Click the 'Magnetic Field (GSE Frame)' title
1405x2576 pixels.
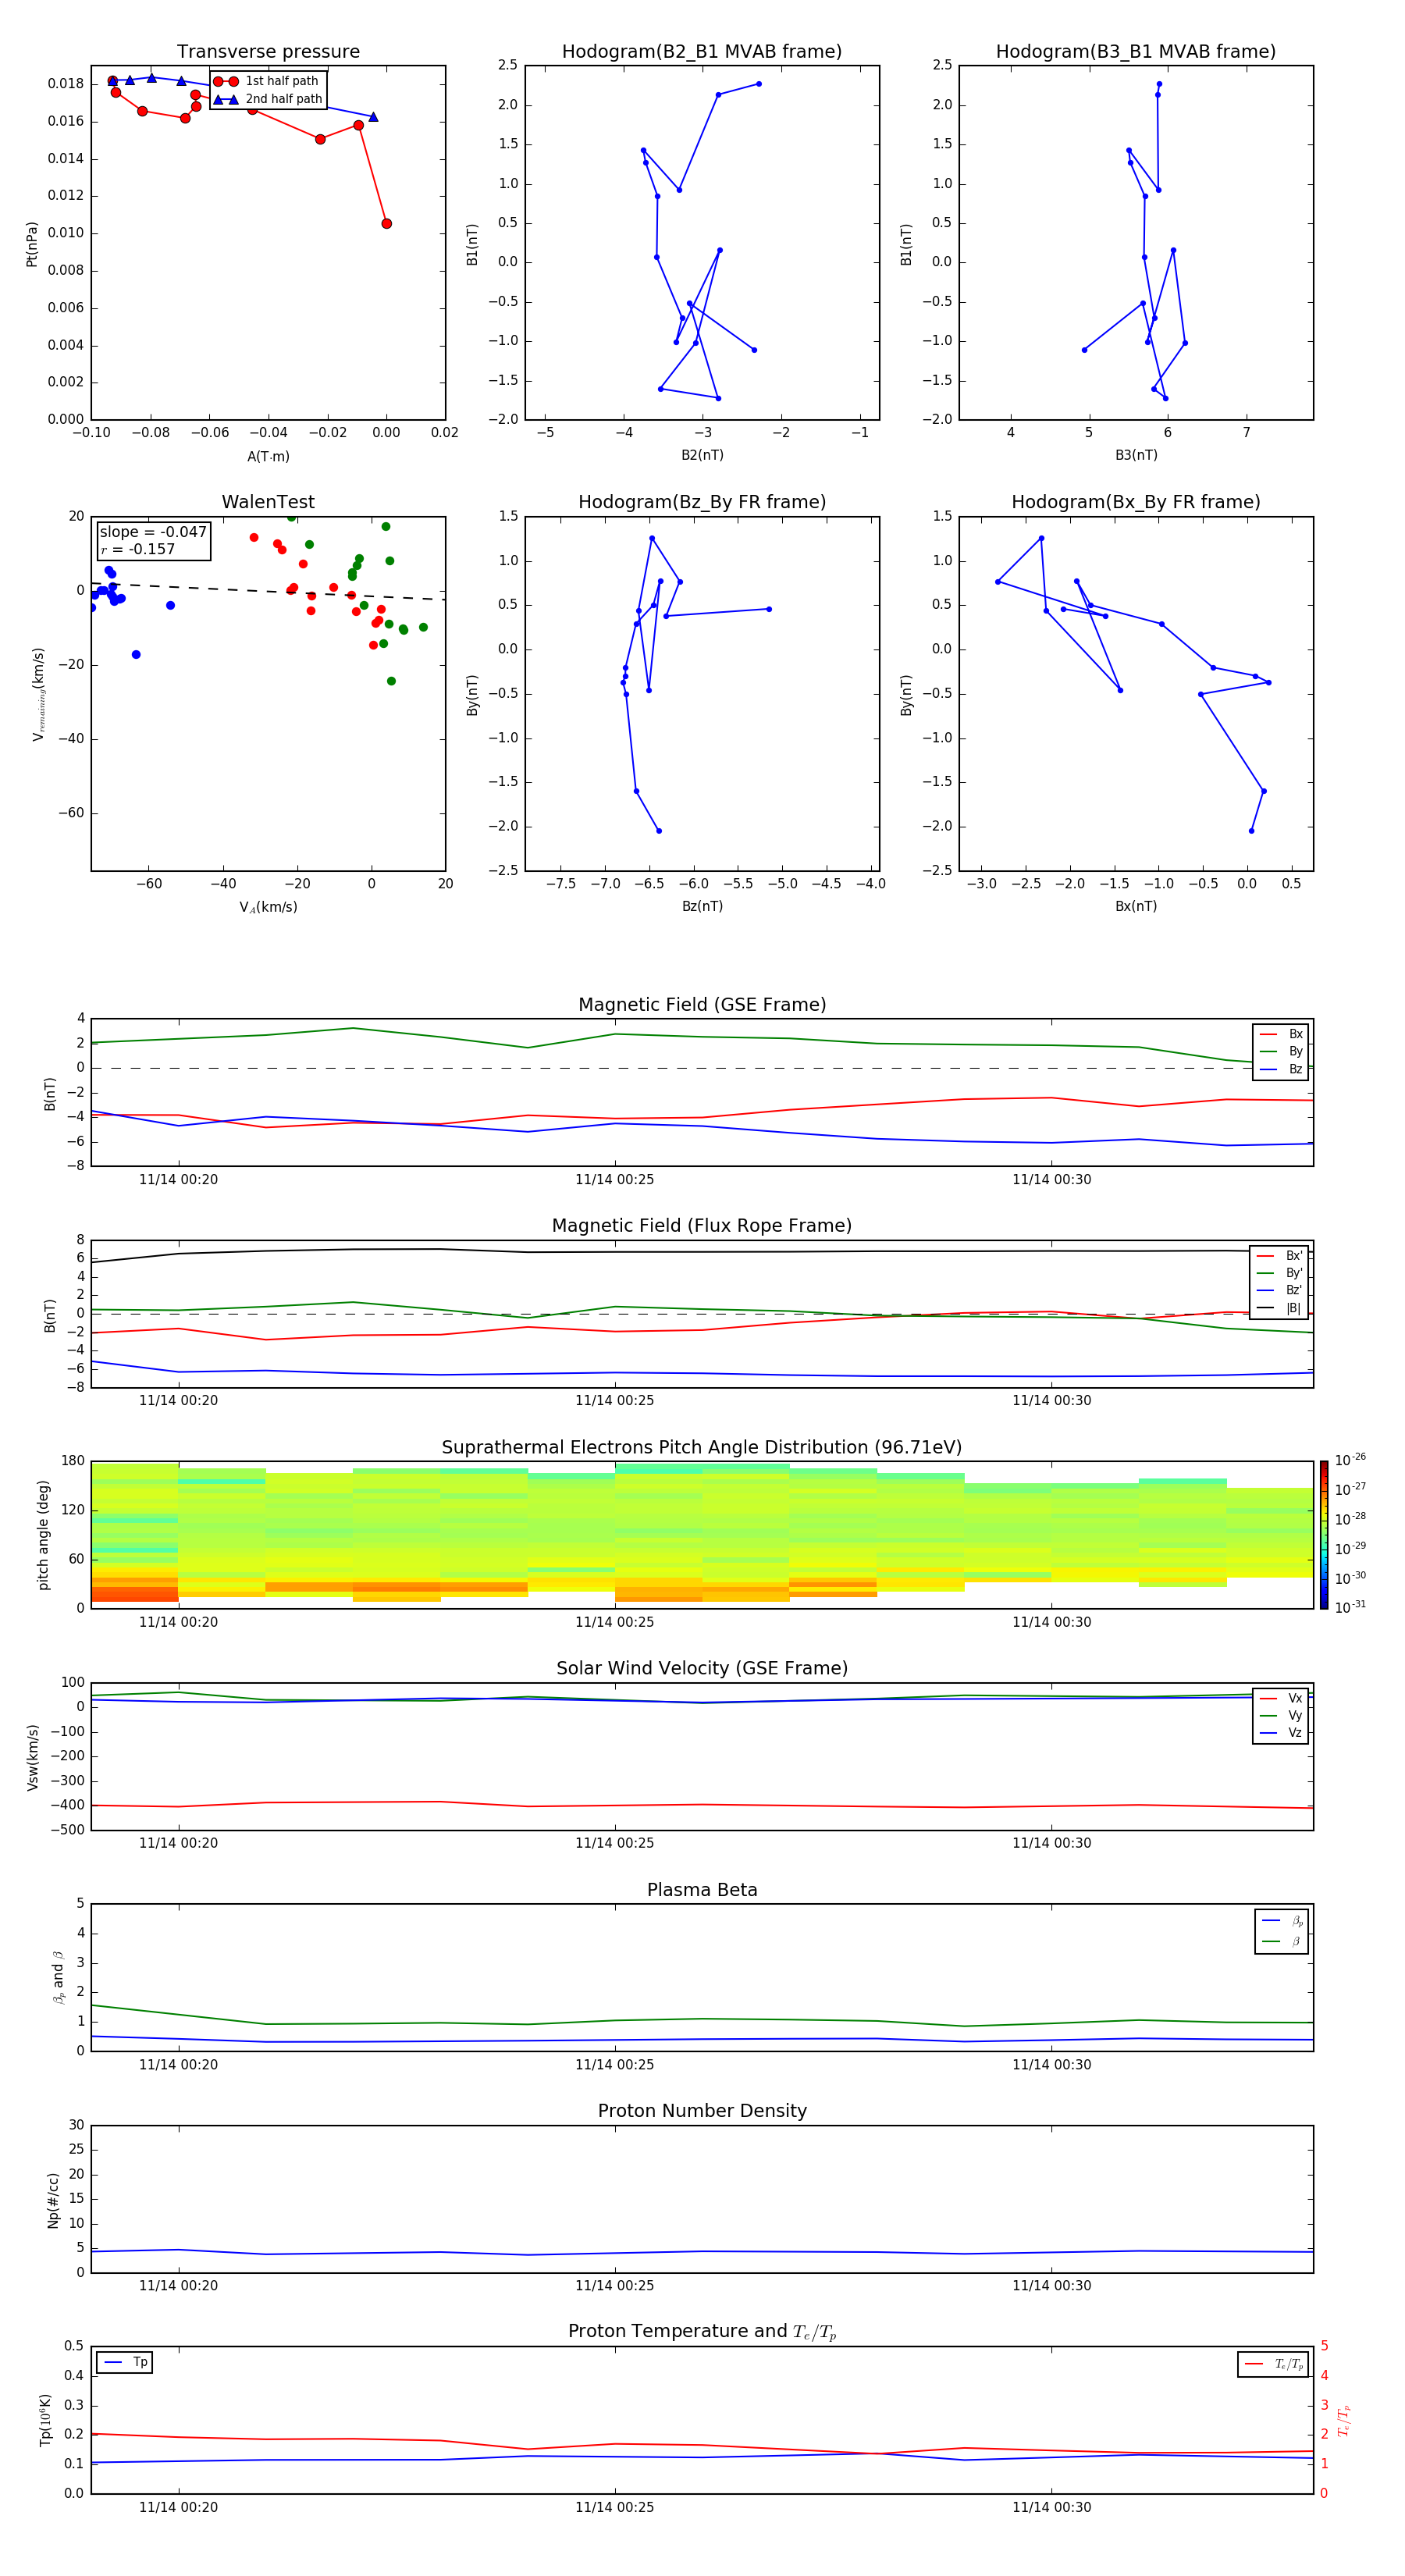click(x=702, y=1004)
